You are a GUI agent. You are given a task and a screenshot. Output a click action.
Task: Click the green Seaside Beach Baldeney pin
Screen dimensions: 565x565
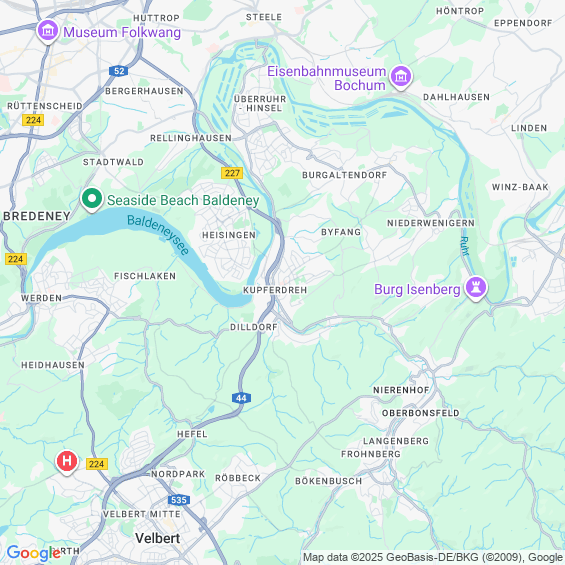pos(92,200)
